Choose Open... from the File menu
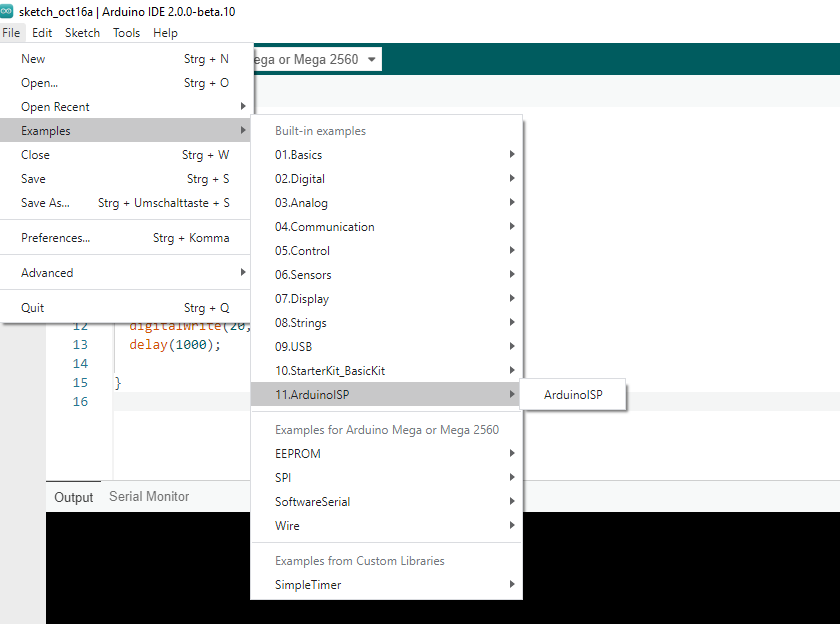The height and width of the screenshot is (624, 840). click(125, 83)
